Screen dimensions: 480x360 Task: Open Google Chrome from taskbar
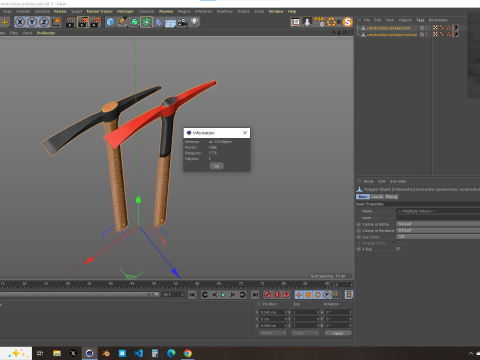(x=188, y=353)
